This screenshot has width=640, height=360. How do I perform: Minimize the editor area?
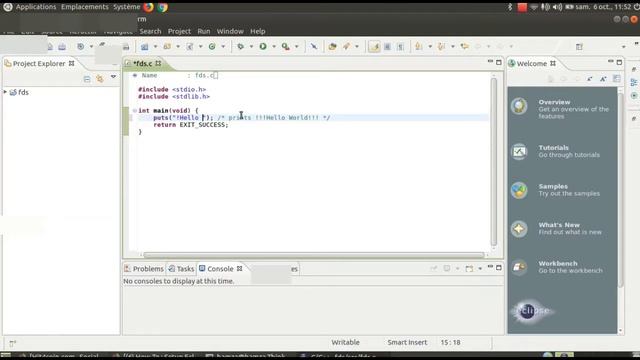(490, 62)
